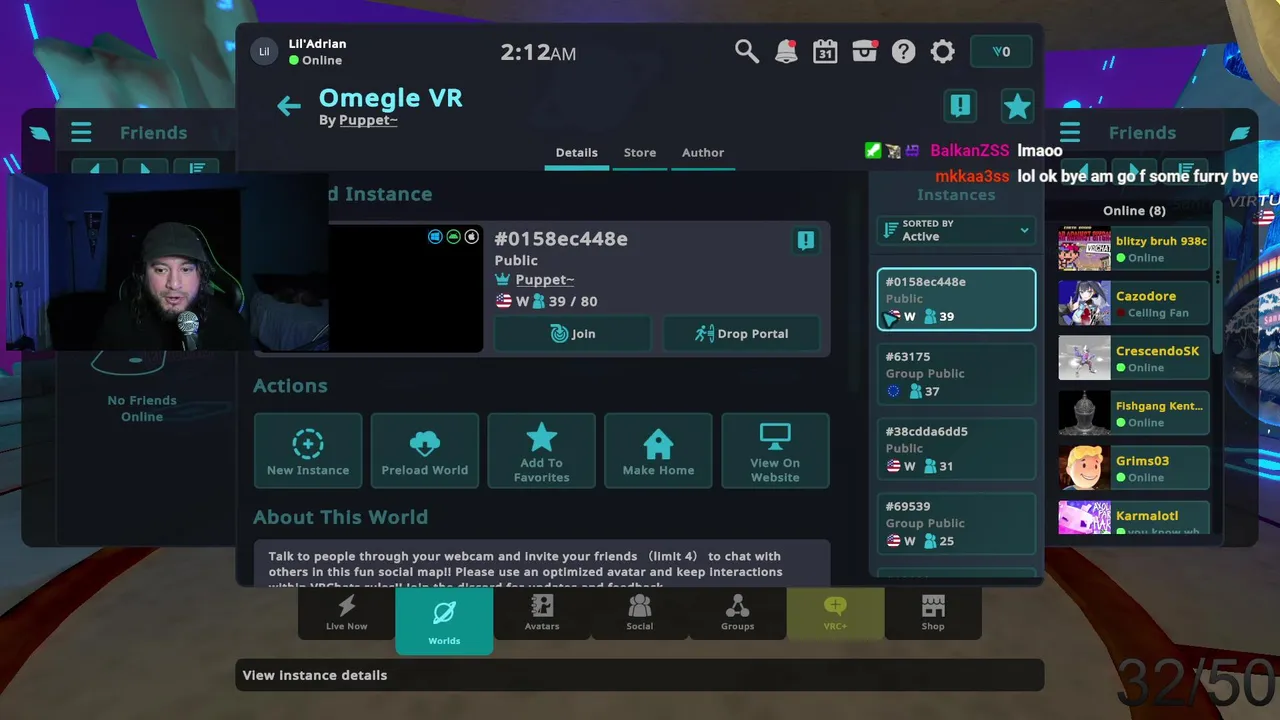Select instance #0158ec448e in list
The width and height of the screenshot is (1280, 720).
tap(956, 299)
